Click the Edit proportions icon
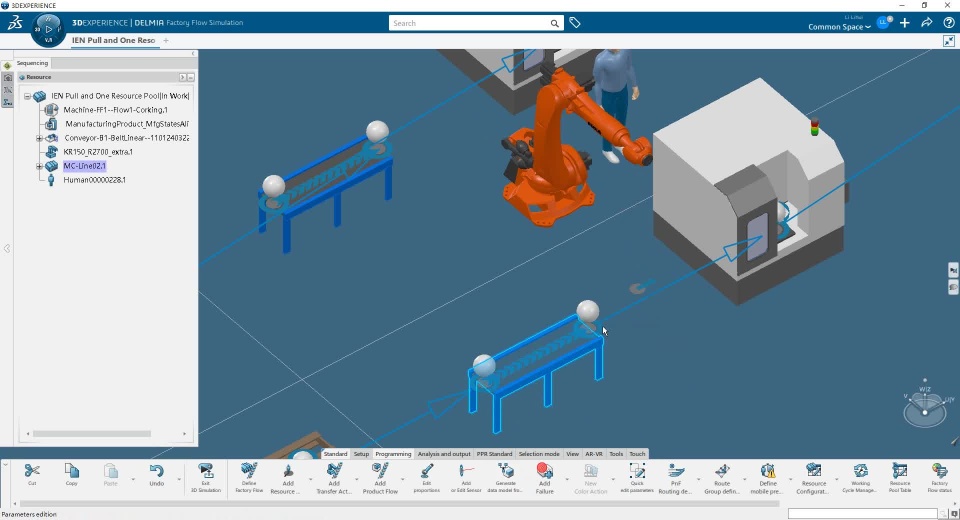The image size is (960, 520). point(427,470)
